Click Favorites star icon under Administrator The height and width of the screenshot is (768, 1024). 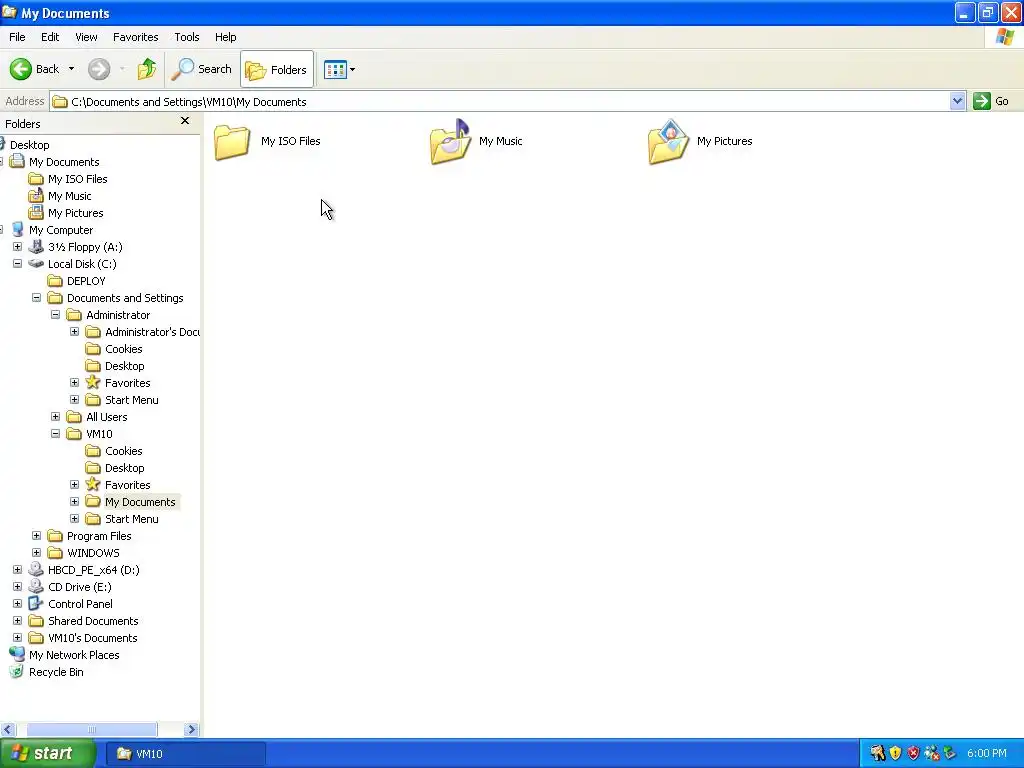point(93,383)
